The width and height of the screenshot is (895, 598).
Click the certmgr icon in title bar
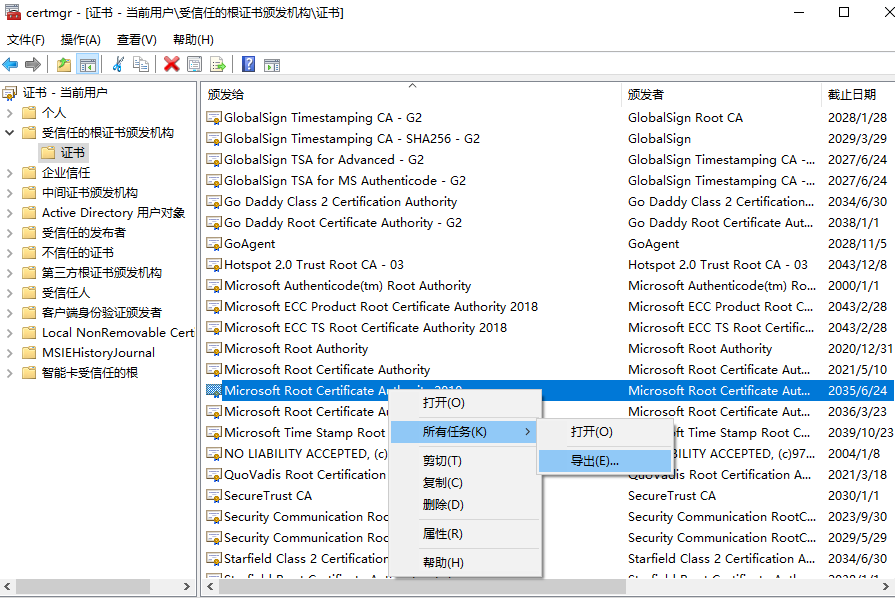[x=13, y=12]
